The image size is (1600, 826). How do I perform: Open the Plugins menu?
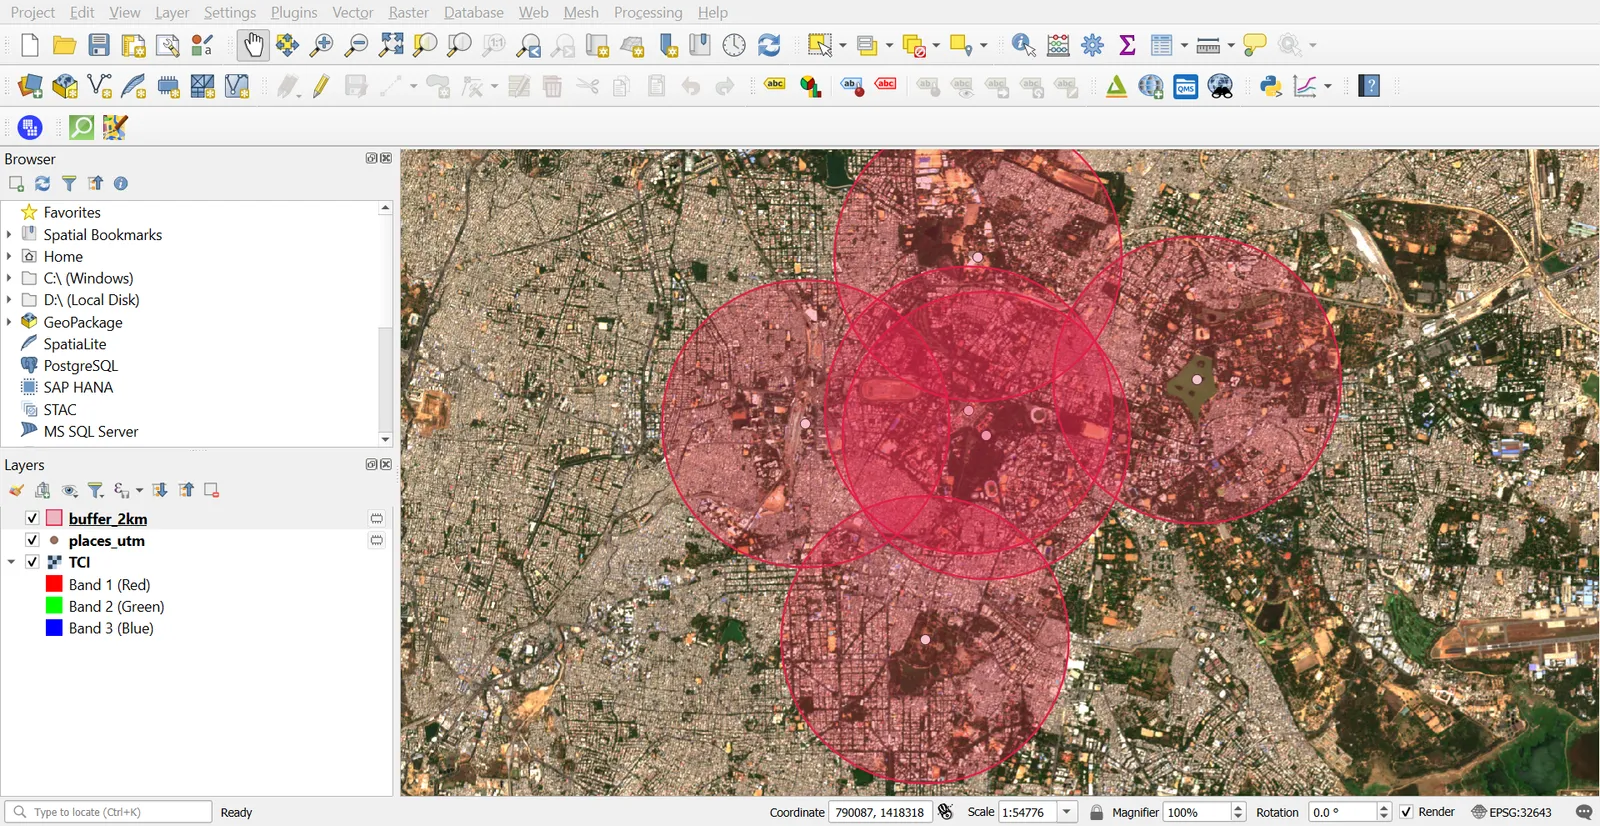coord(294,12)
